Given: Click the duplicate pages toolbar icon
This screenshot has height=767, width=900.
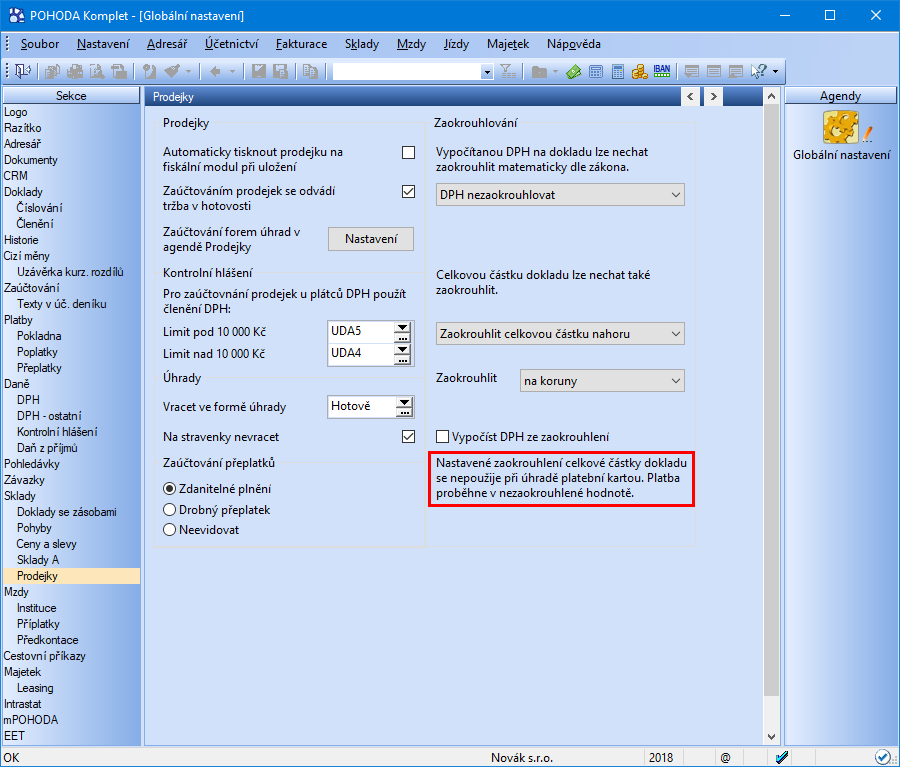Looking at the screenshot, I should pyautogui.click(x=311, y=71).
